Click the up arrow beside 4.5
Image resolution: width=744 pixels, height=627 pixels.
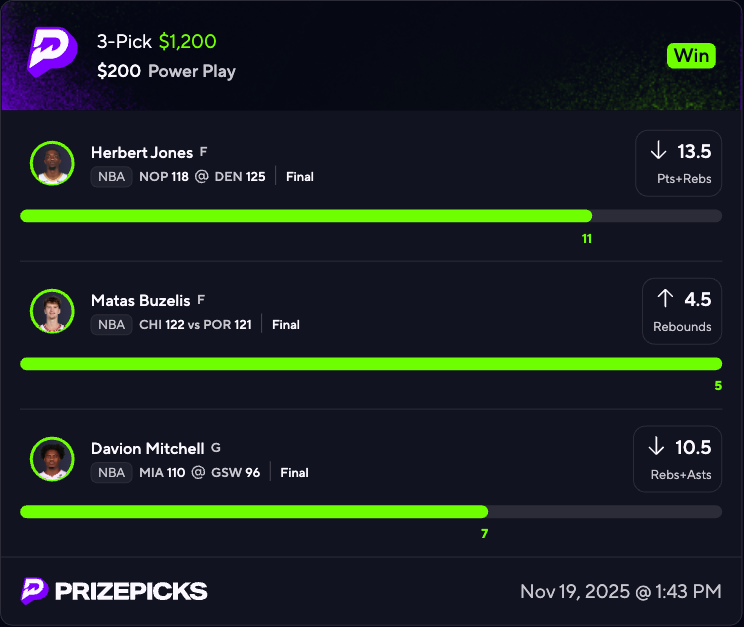665,299
